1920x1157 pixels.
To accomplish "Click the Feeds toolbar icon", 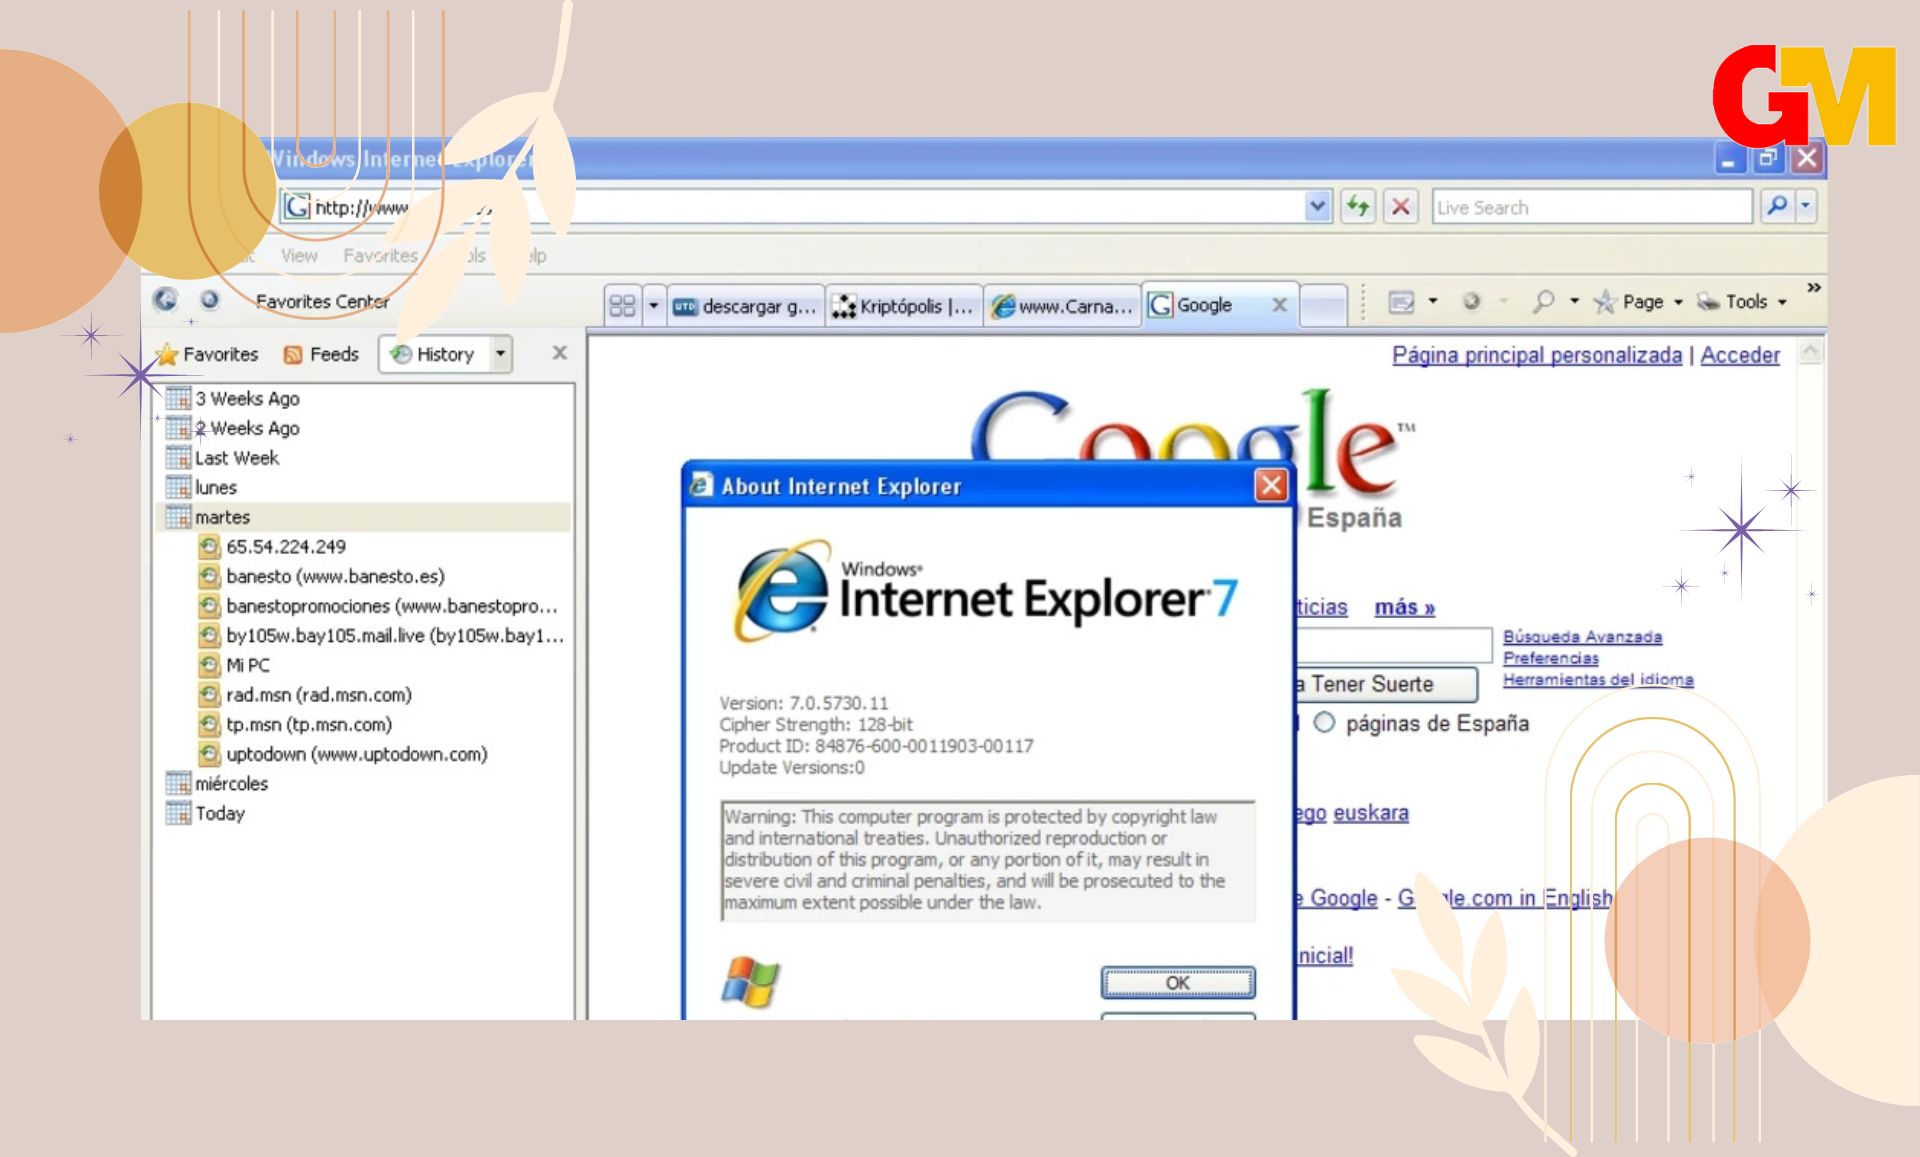I will (x=1471, y=301).
